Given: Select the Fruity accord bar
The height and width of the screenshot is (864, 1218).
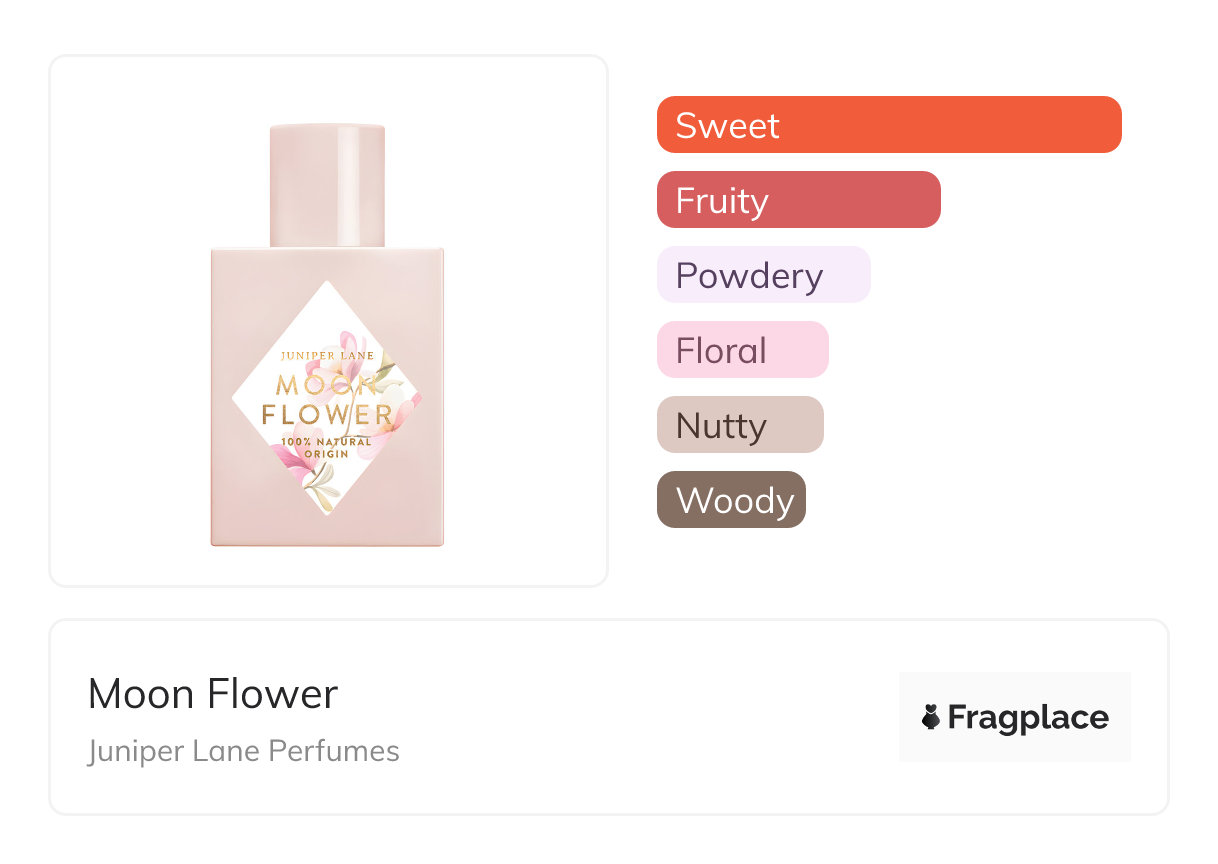Looking at the screenshot, I should pos(798,200).
